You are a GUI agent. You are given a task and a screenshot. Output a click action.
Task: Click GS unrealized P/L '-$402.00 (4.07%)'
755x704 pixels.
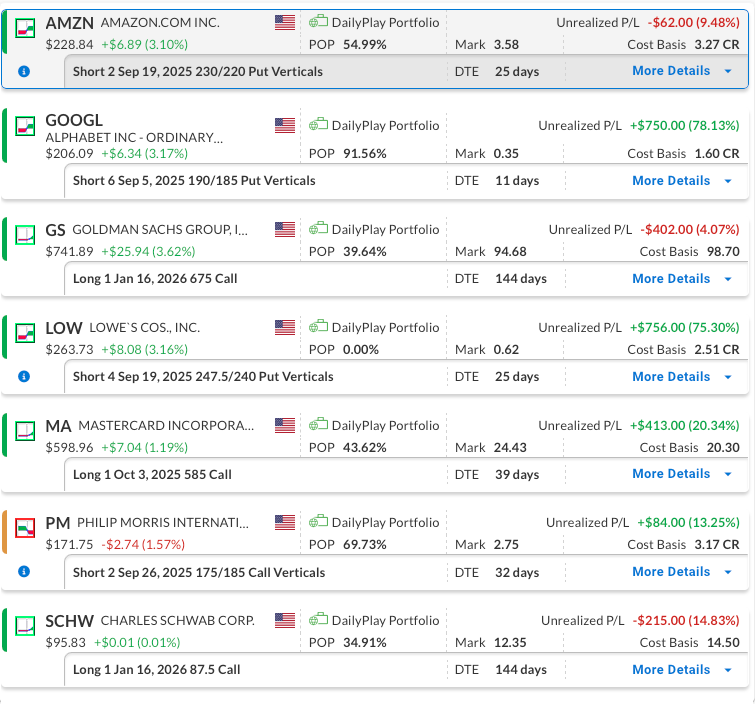coord(690,230)
